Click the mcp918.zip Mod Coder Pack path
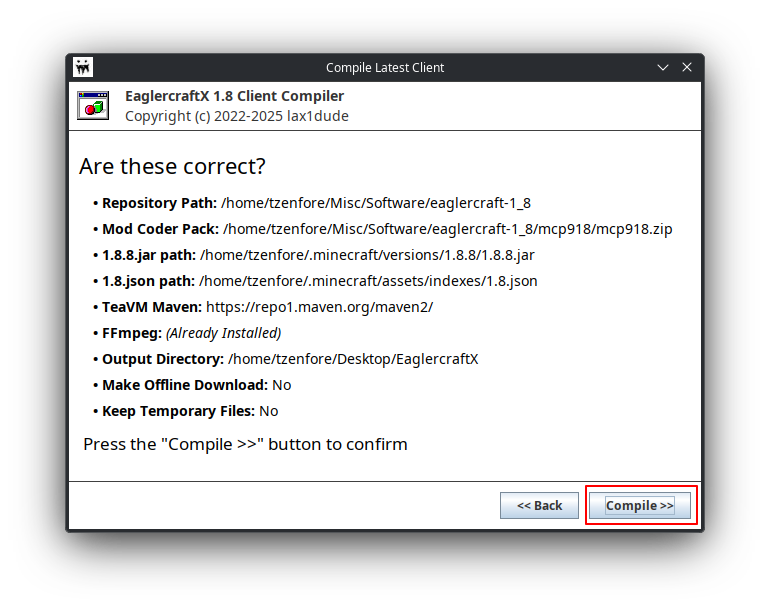The image size is (770, 610). coord(447,229)
